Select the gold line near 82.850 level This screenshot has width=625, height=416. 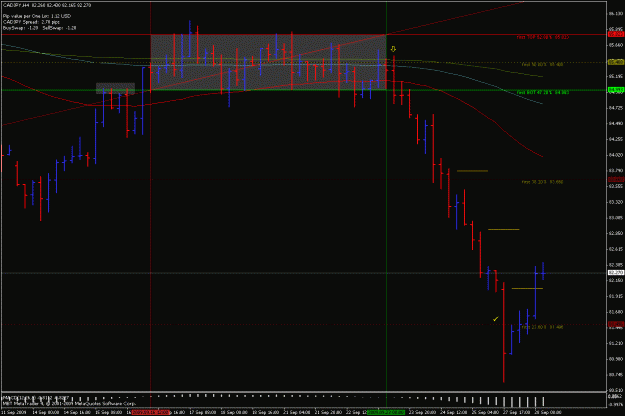tap(504, 230)
